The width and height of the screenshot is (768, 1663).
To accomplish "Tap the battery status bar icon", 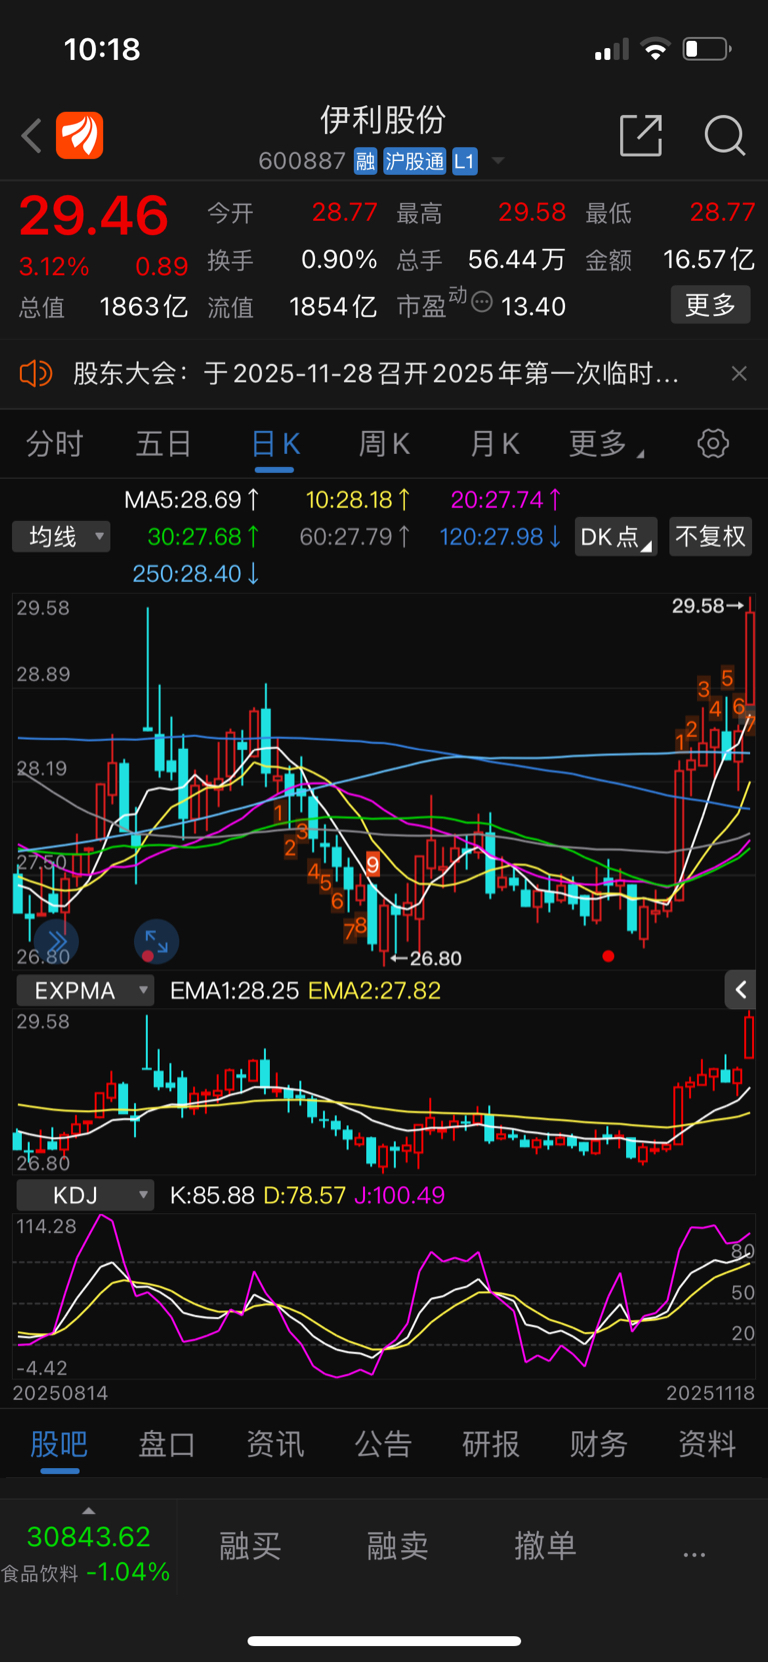I will coord(707,49).
